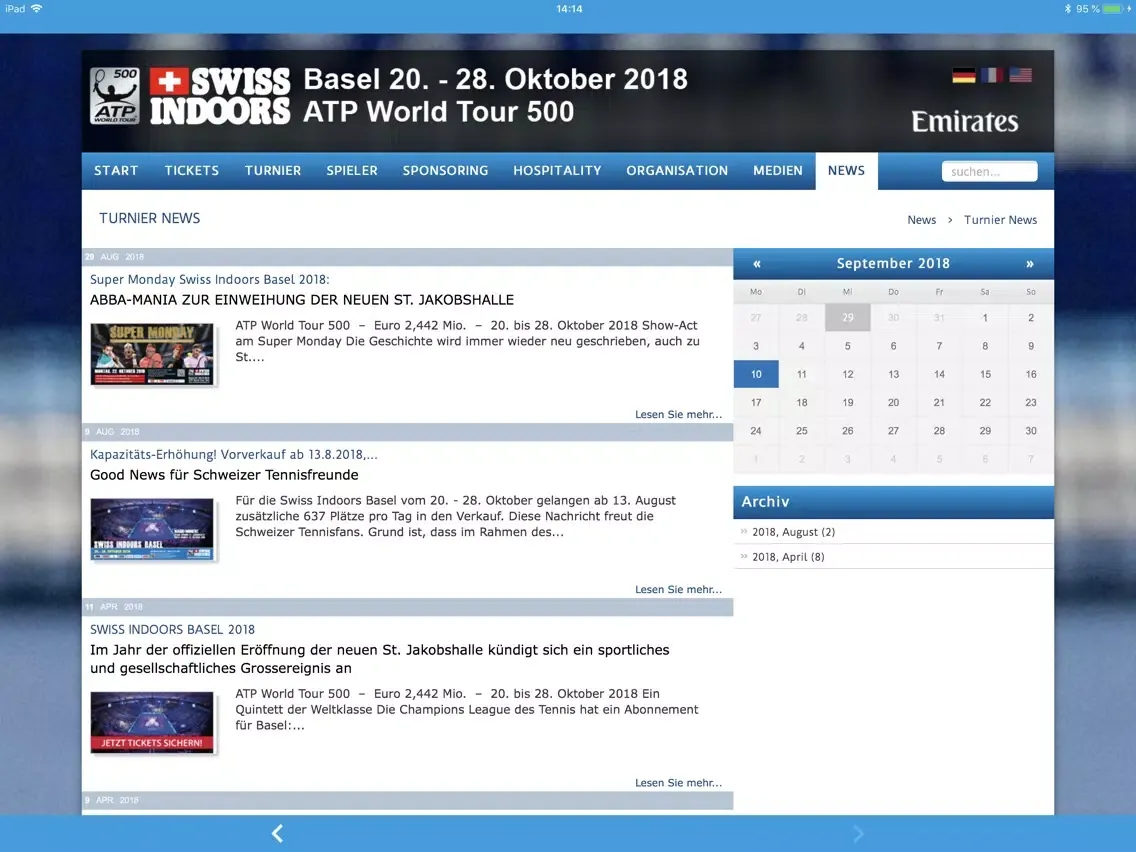Open the MEDIEN menu item
Screen dimensions: 1136x852
(777, 170)
